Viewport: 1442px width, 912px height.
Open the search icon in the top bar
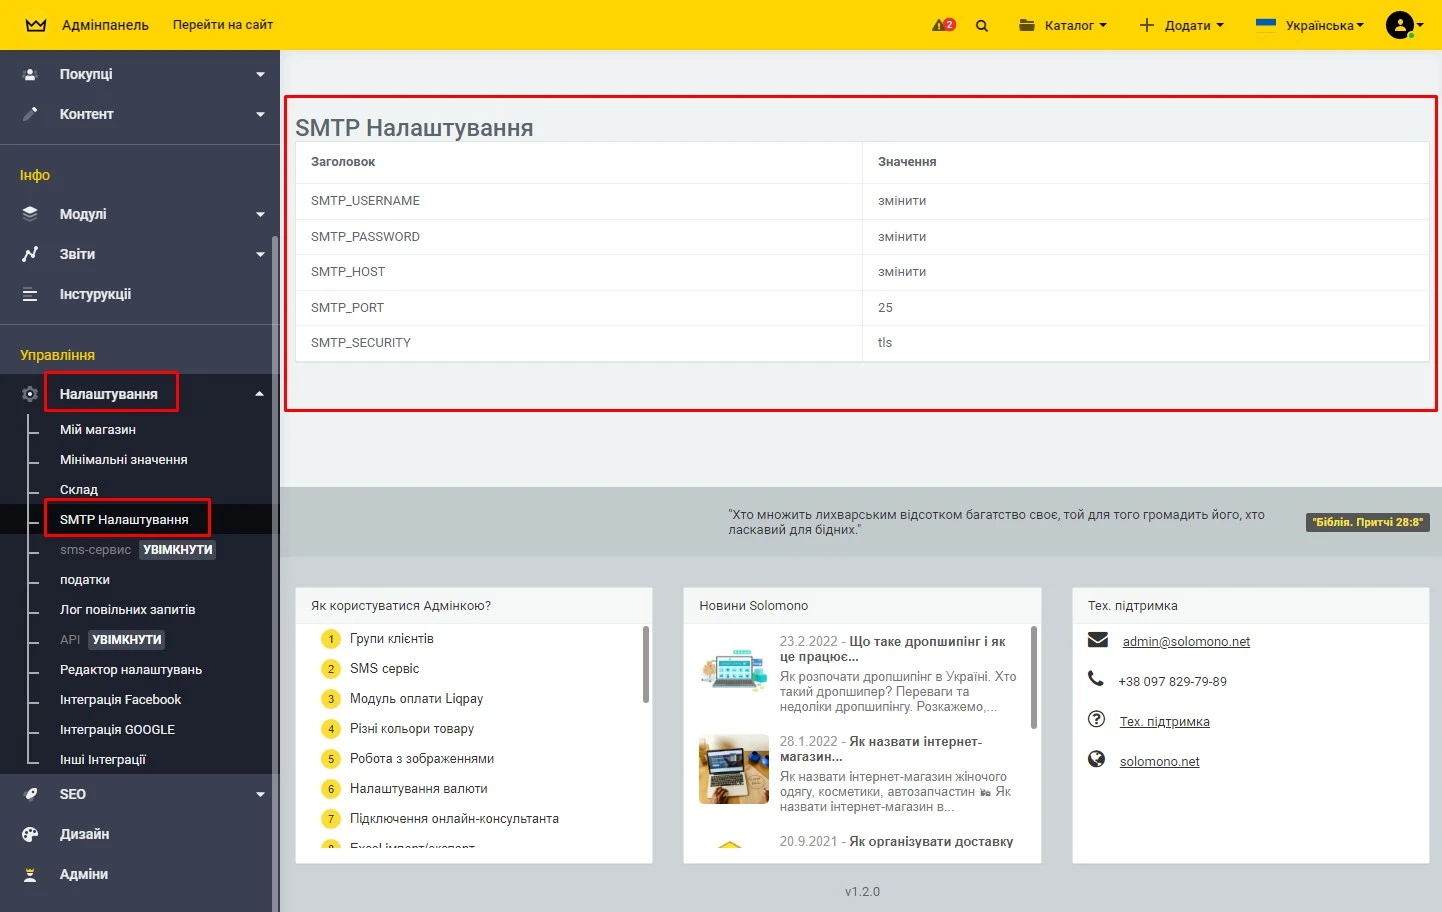pyautogui.click(x=982, y=25)
